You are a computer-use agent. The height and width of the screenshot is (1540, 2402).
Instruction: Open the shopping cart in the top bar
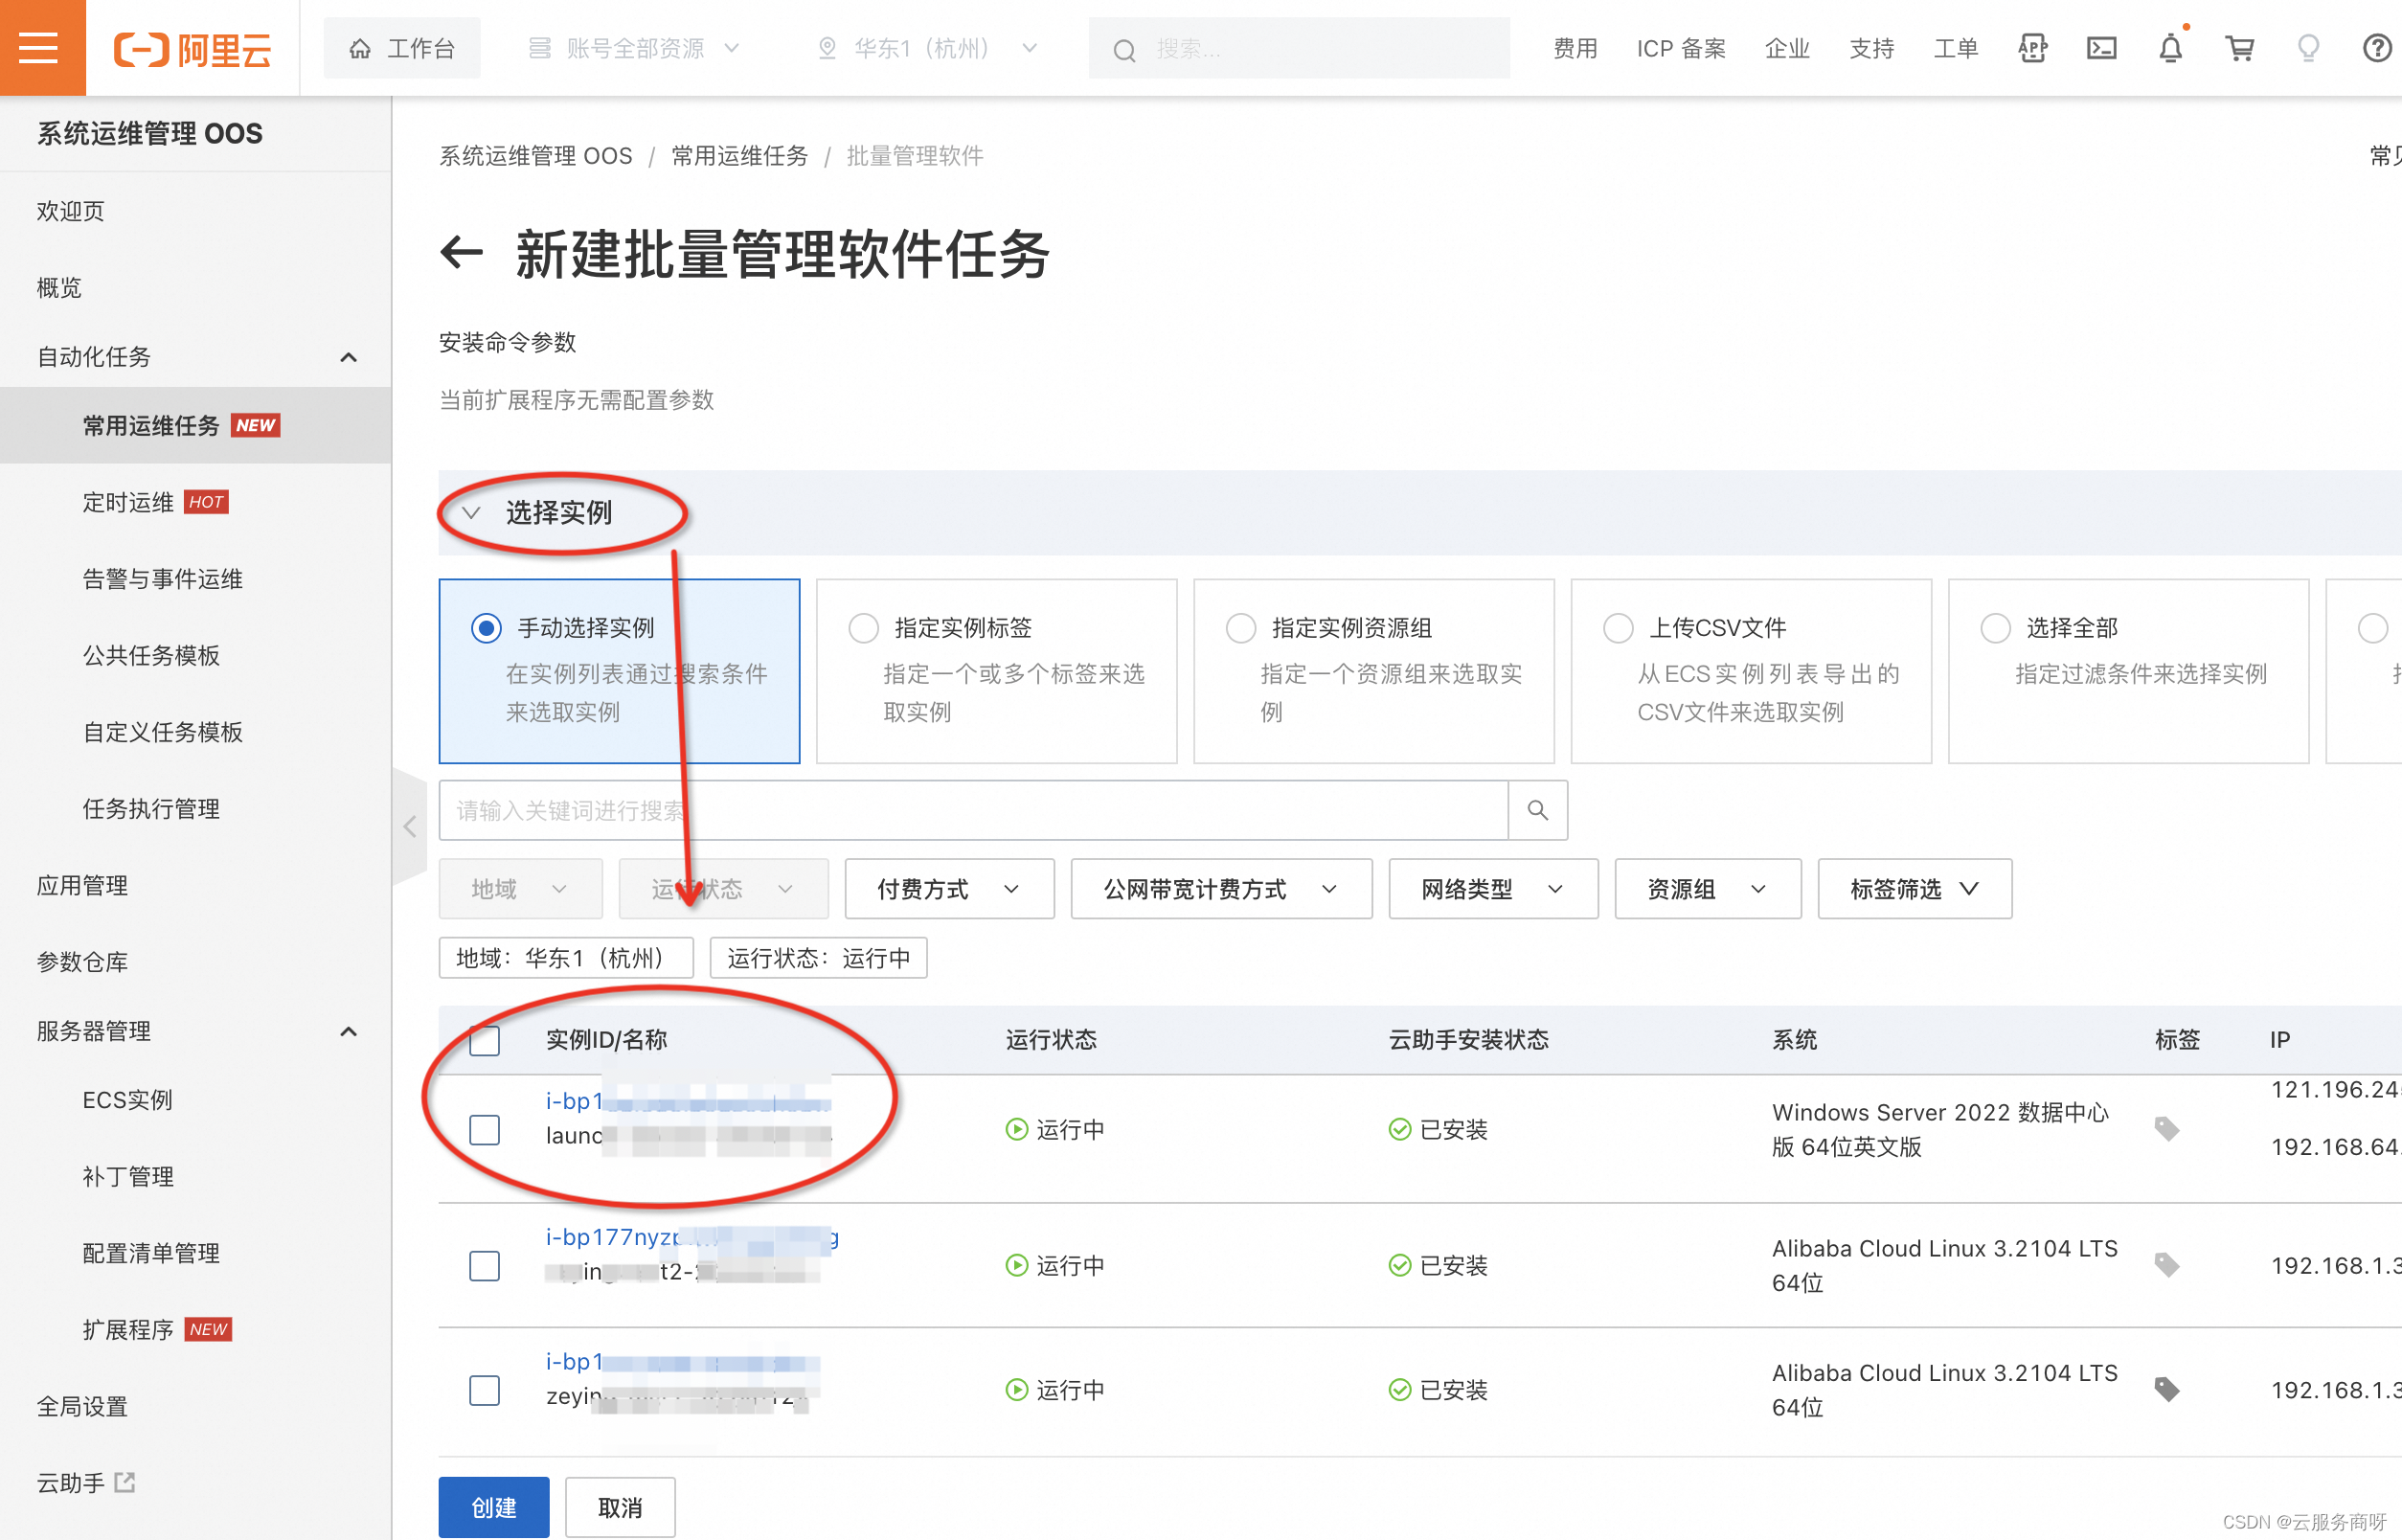click(x=2239, y=47)
